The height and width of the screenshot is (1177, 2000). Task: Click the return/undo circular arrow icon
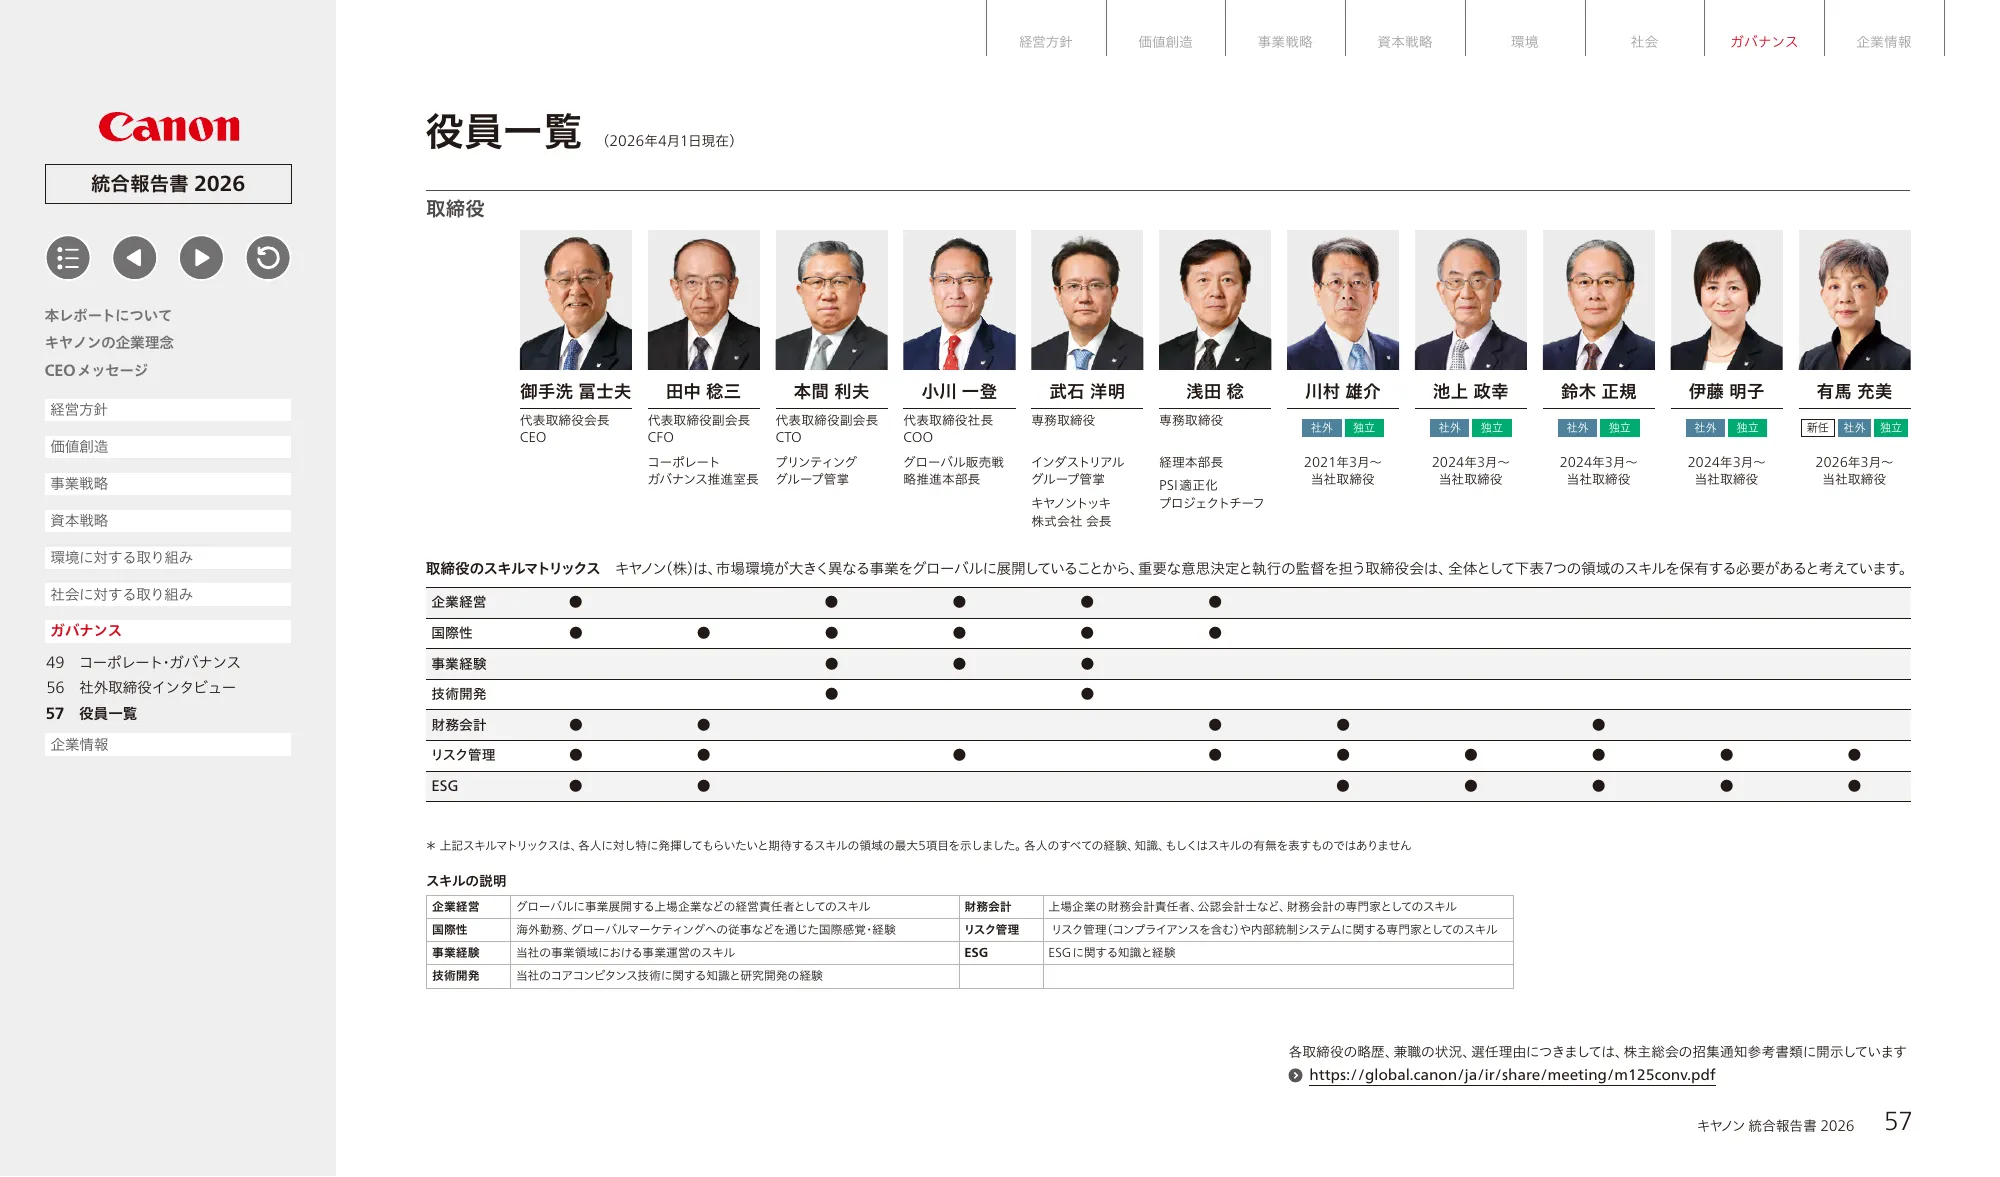point(268,258)
